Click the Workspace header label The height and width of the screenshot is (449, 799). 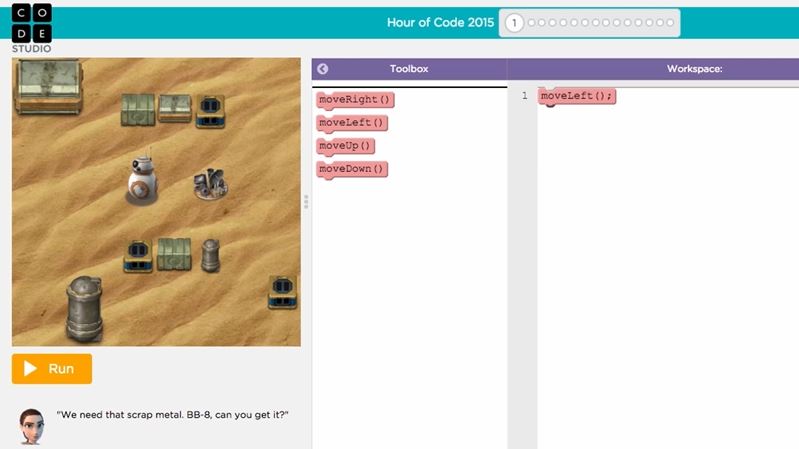[x=695, y=69]
